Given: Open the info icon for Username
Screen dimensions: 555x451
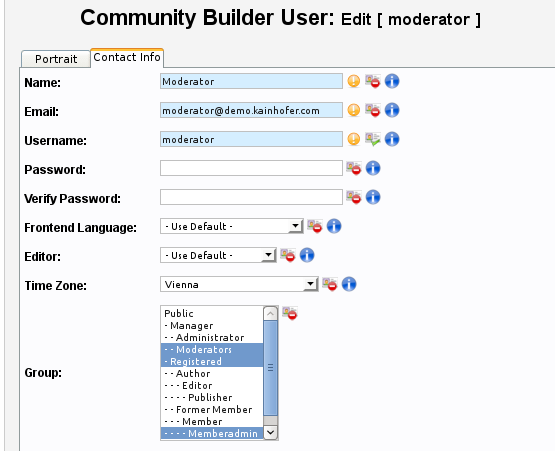Looking at the screenshot, I should point(392,139).
